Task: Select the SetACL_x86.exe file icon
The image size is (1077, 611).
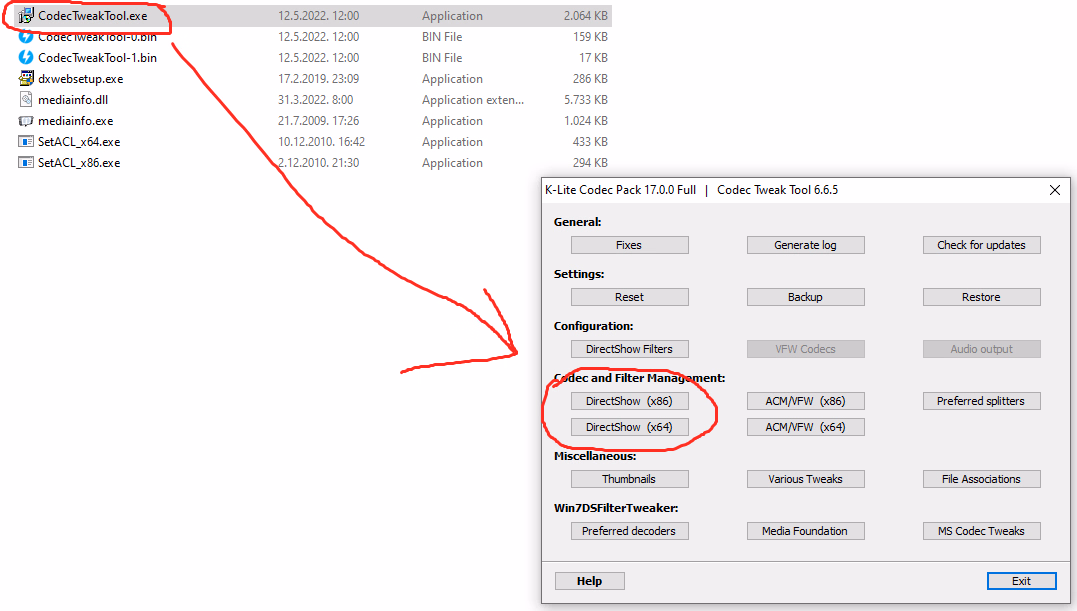Action: pos(27,163)
